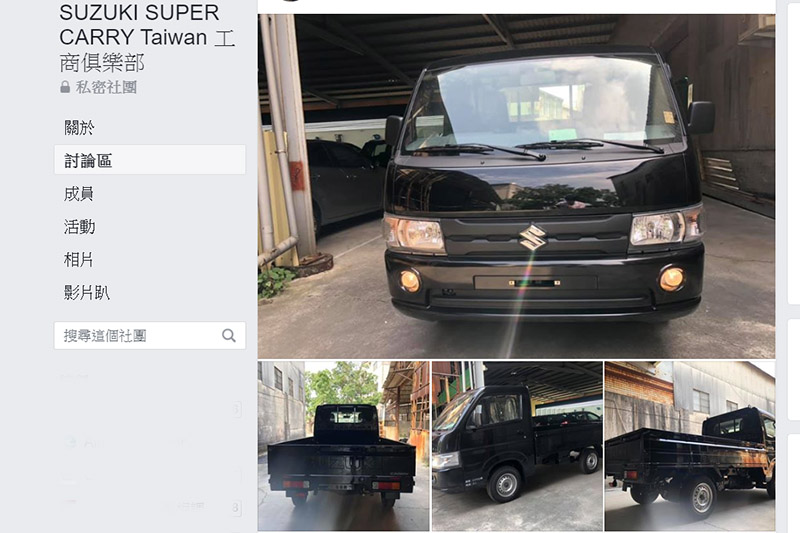Open the 相片 photos section
The width and height of the screenshot is (800, 533).
click(79, 260)
